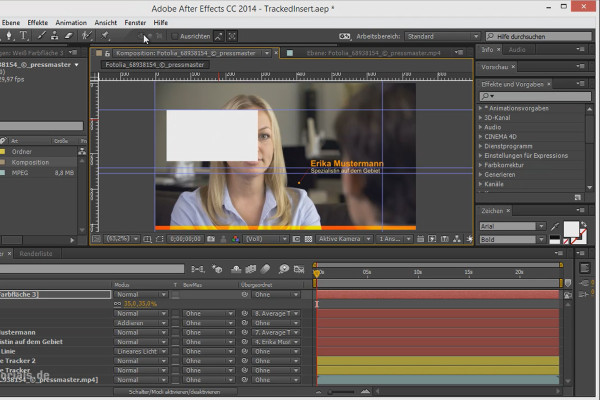The width and height of the screenshot is (600, 400).
Task: Show channel and color management RGB icon
Action: tap(235, 239)
